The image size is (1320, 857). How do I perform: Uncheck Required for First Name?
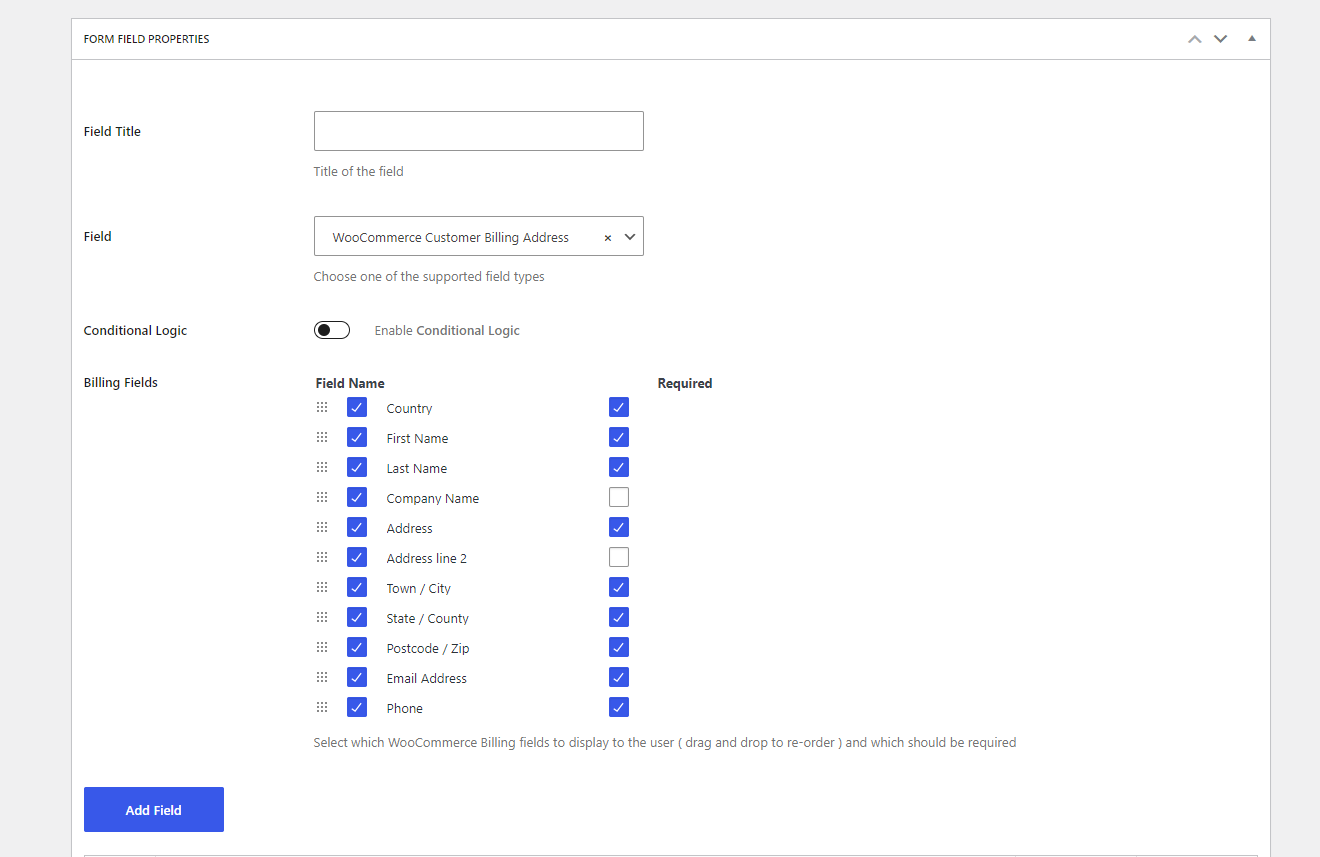pyautogui.click(x=619, y=437)
